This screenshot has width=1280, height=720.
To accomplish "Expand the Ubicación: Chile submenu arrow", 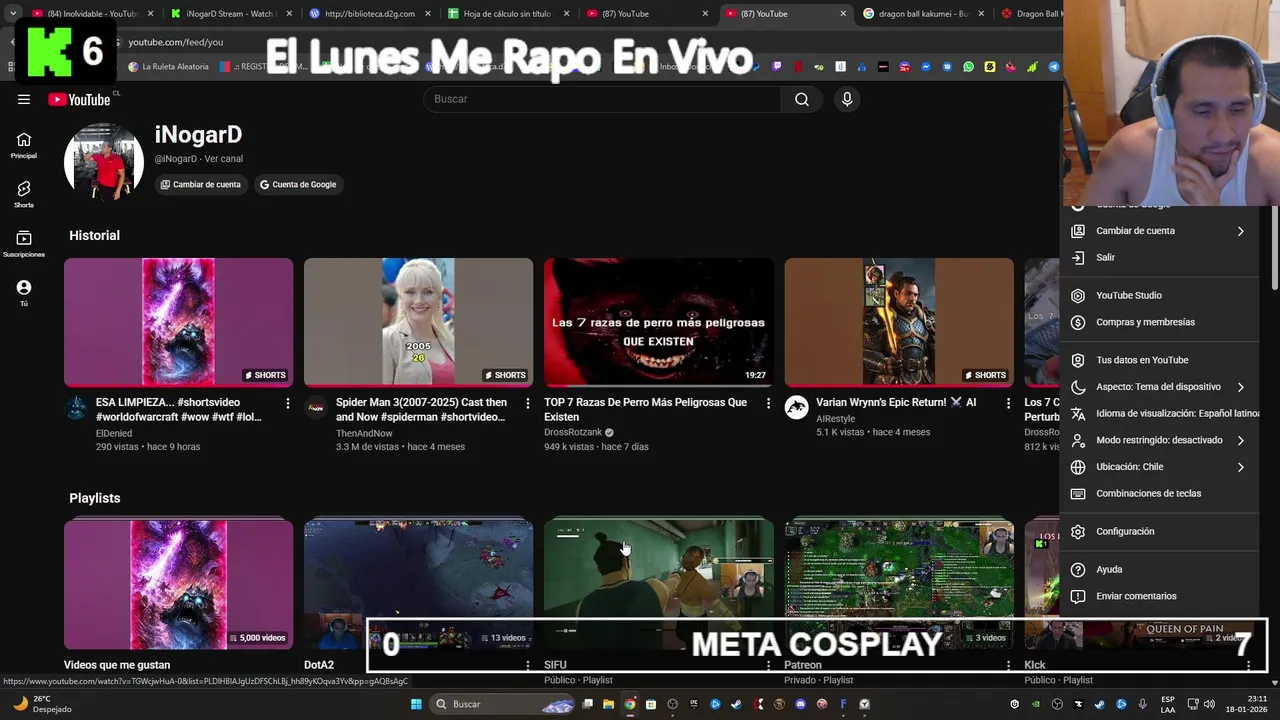I will click(1241, 467).
